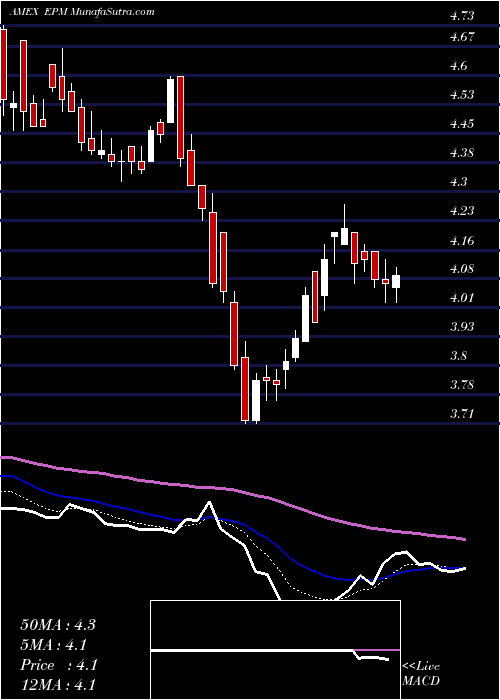The width and height of the screenshot is (500, 700).
Task: Select the 4.6 price axis label
Action: click(x=459, y=66)
